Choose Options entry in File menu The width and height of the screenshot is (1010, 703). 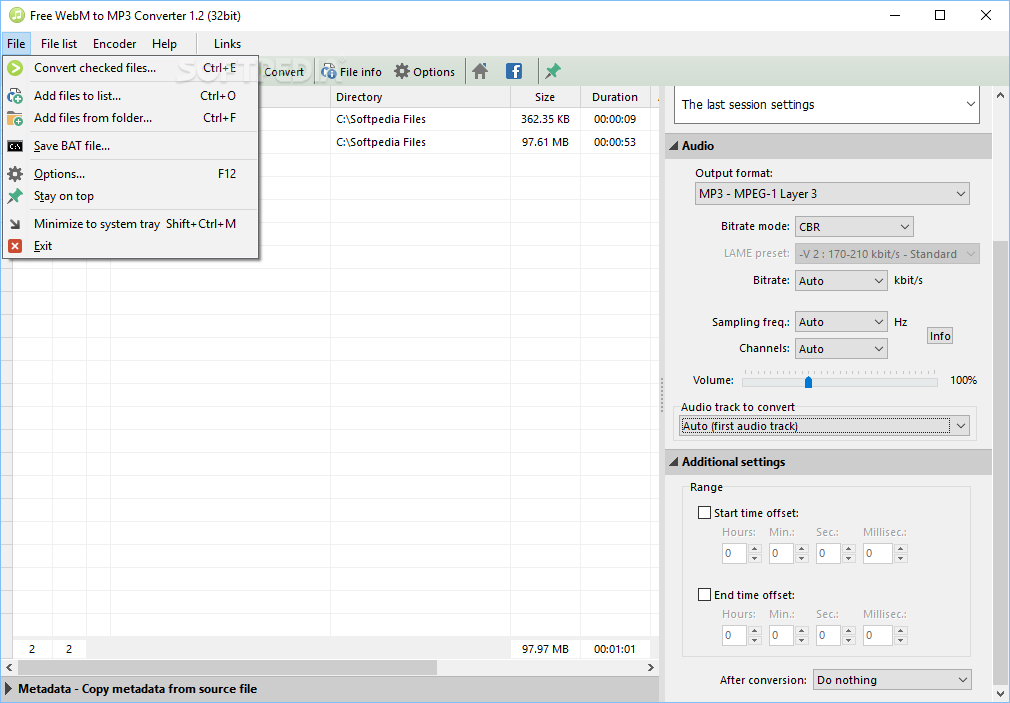click(131, 174)
